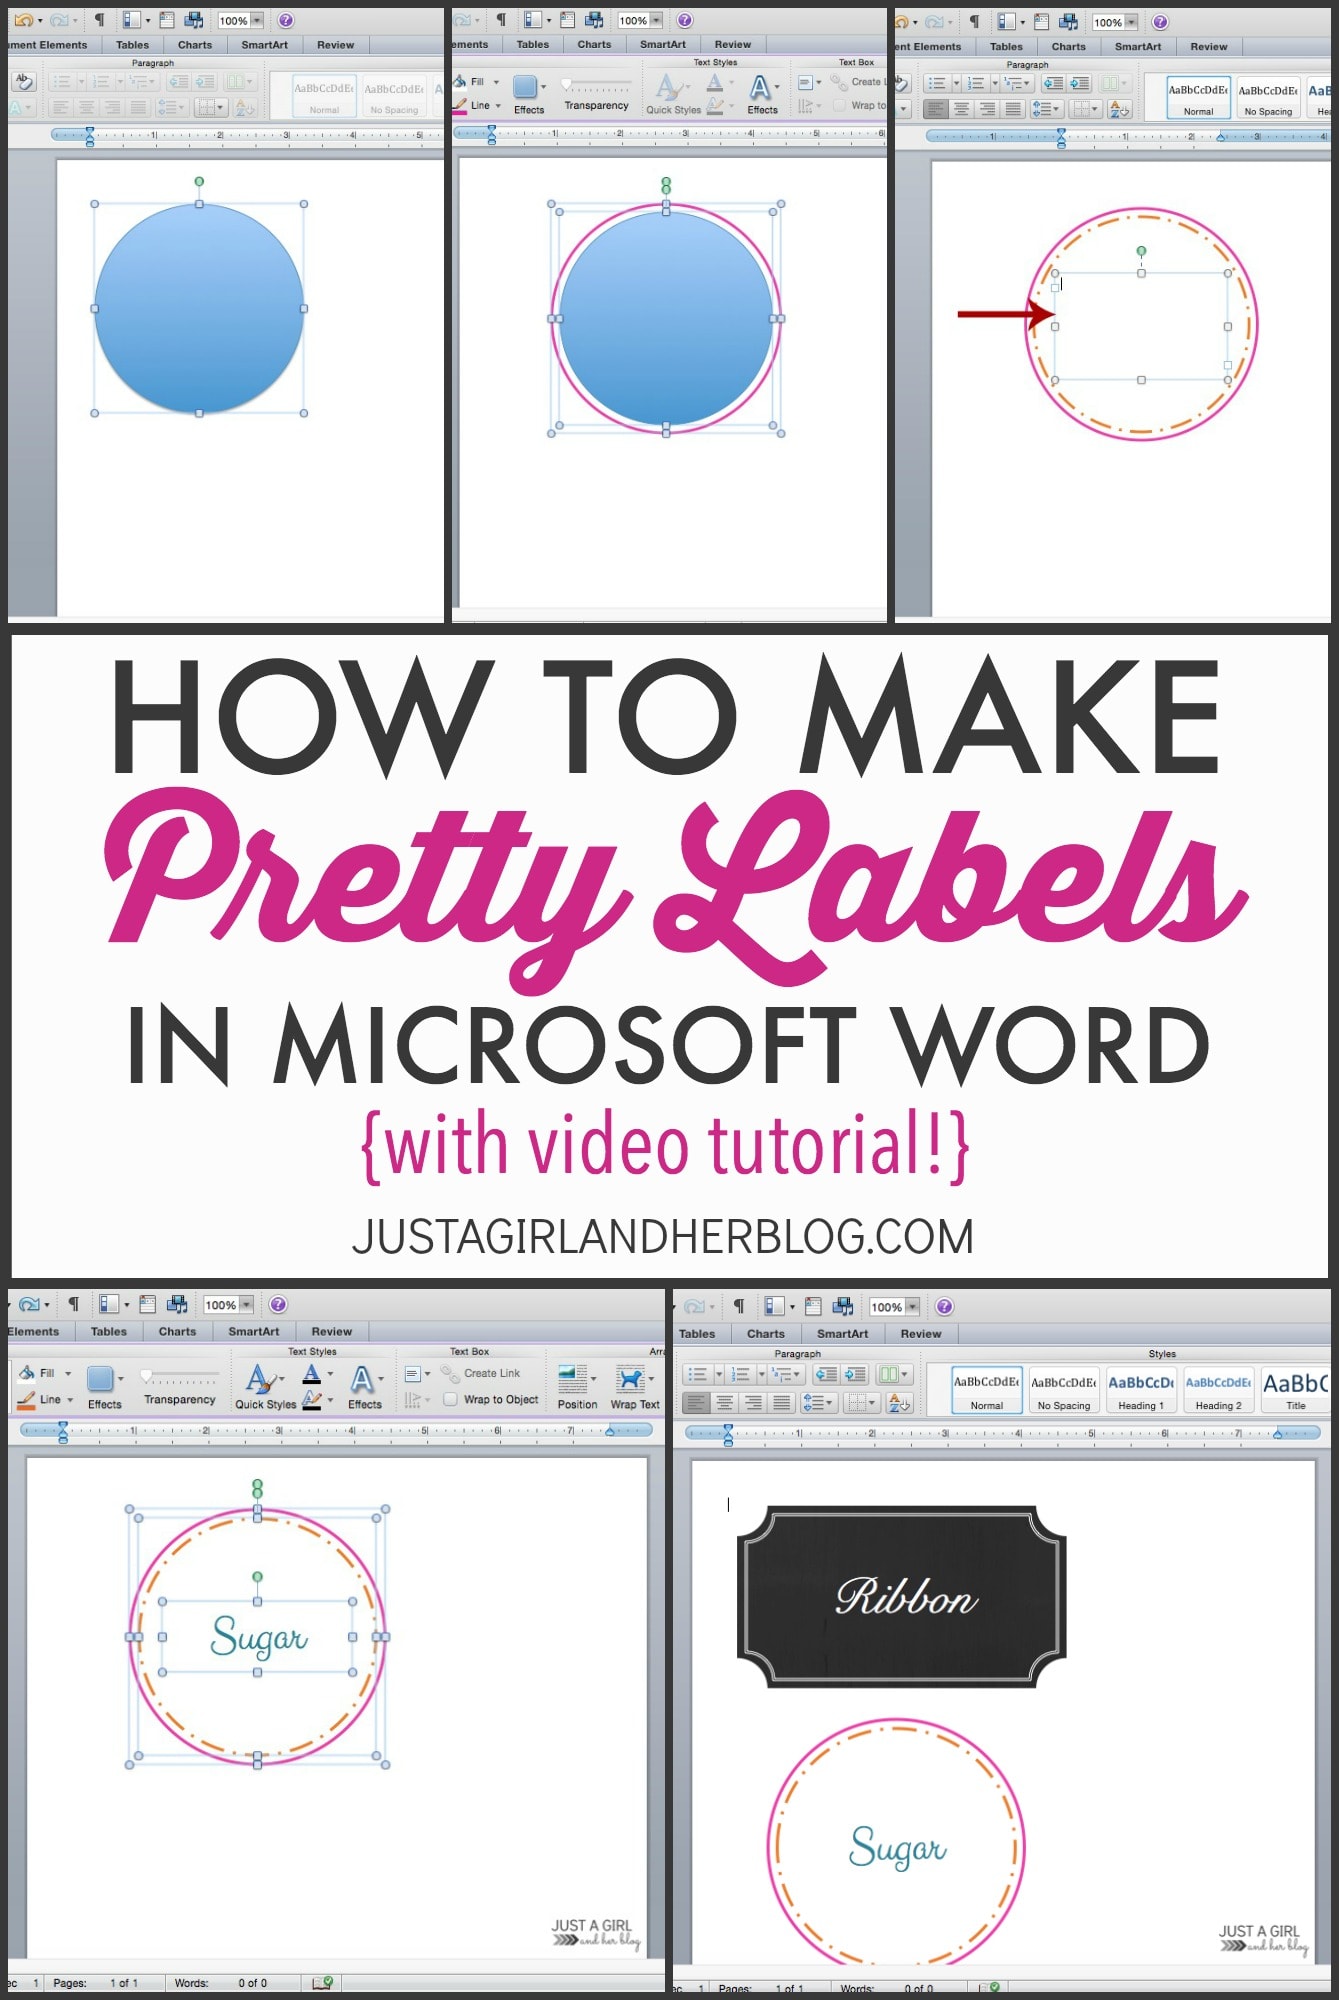
Task: Open text fill color dropdown arrow, Sugar label window
Action: pos(331,1375)
